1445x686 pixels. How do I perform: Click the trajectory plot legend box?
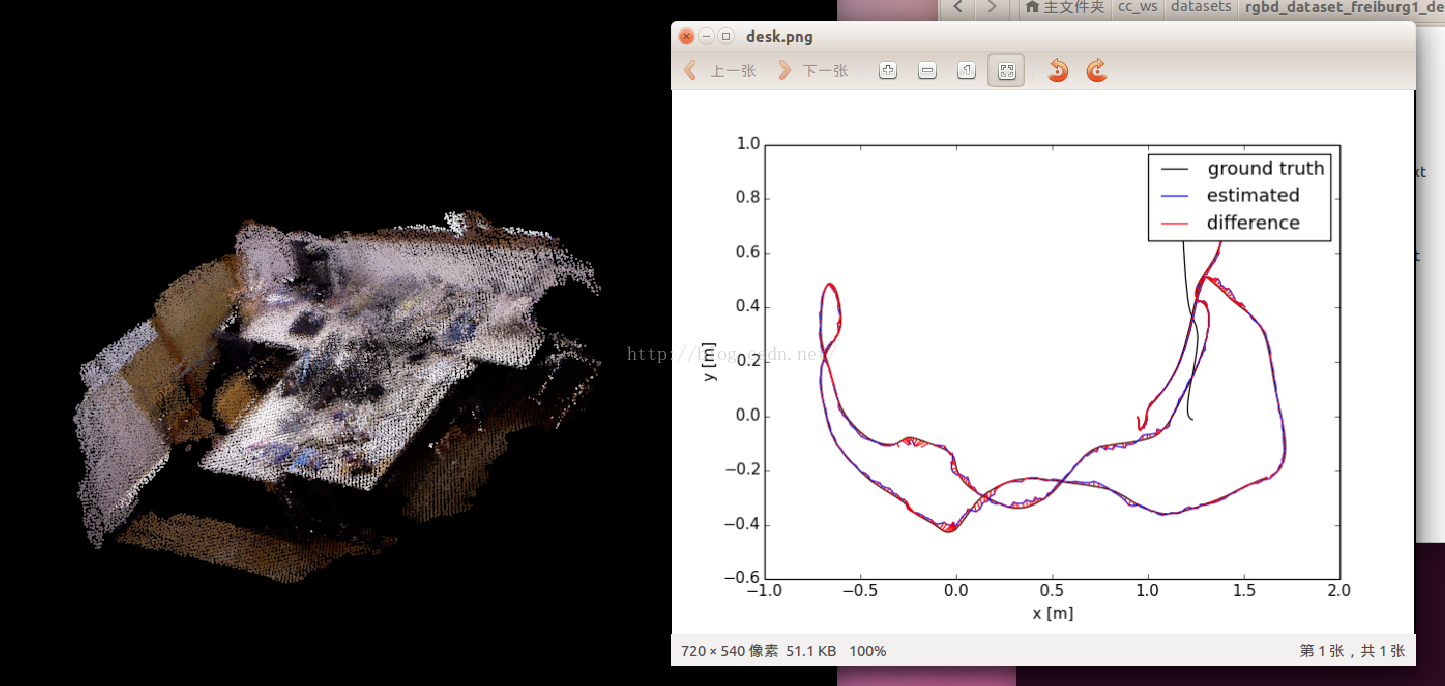click(1239, 196)
